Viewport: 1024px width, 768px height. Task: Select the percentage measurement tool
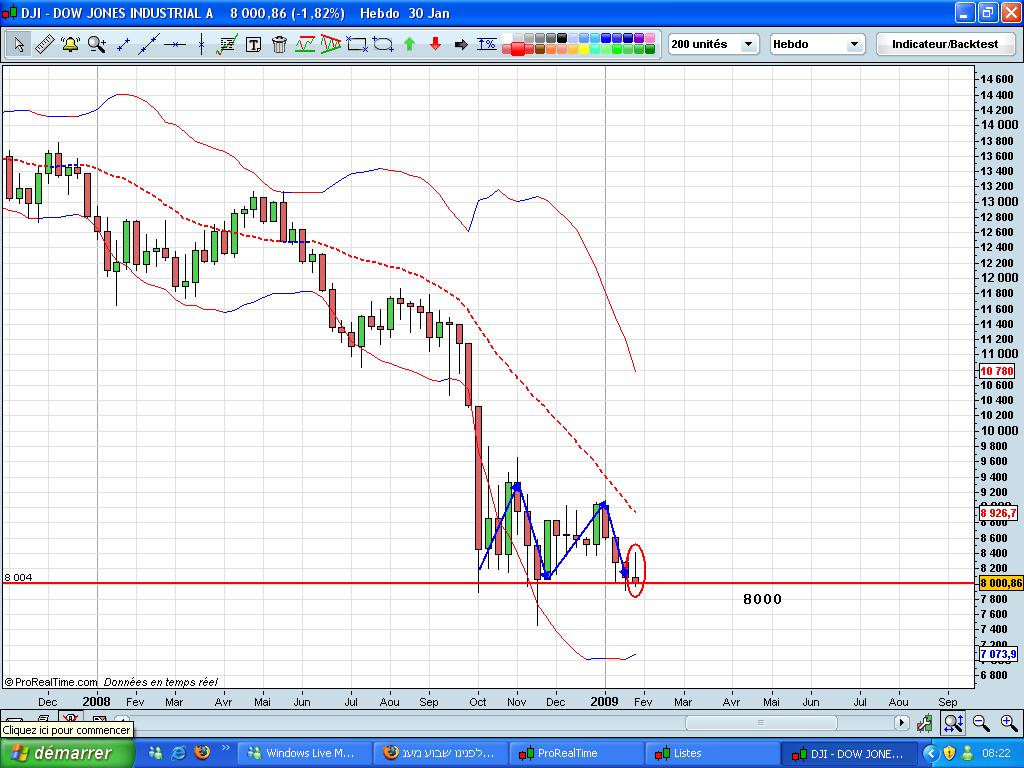coord(487,44)
